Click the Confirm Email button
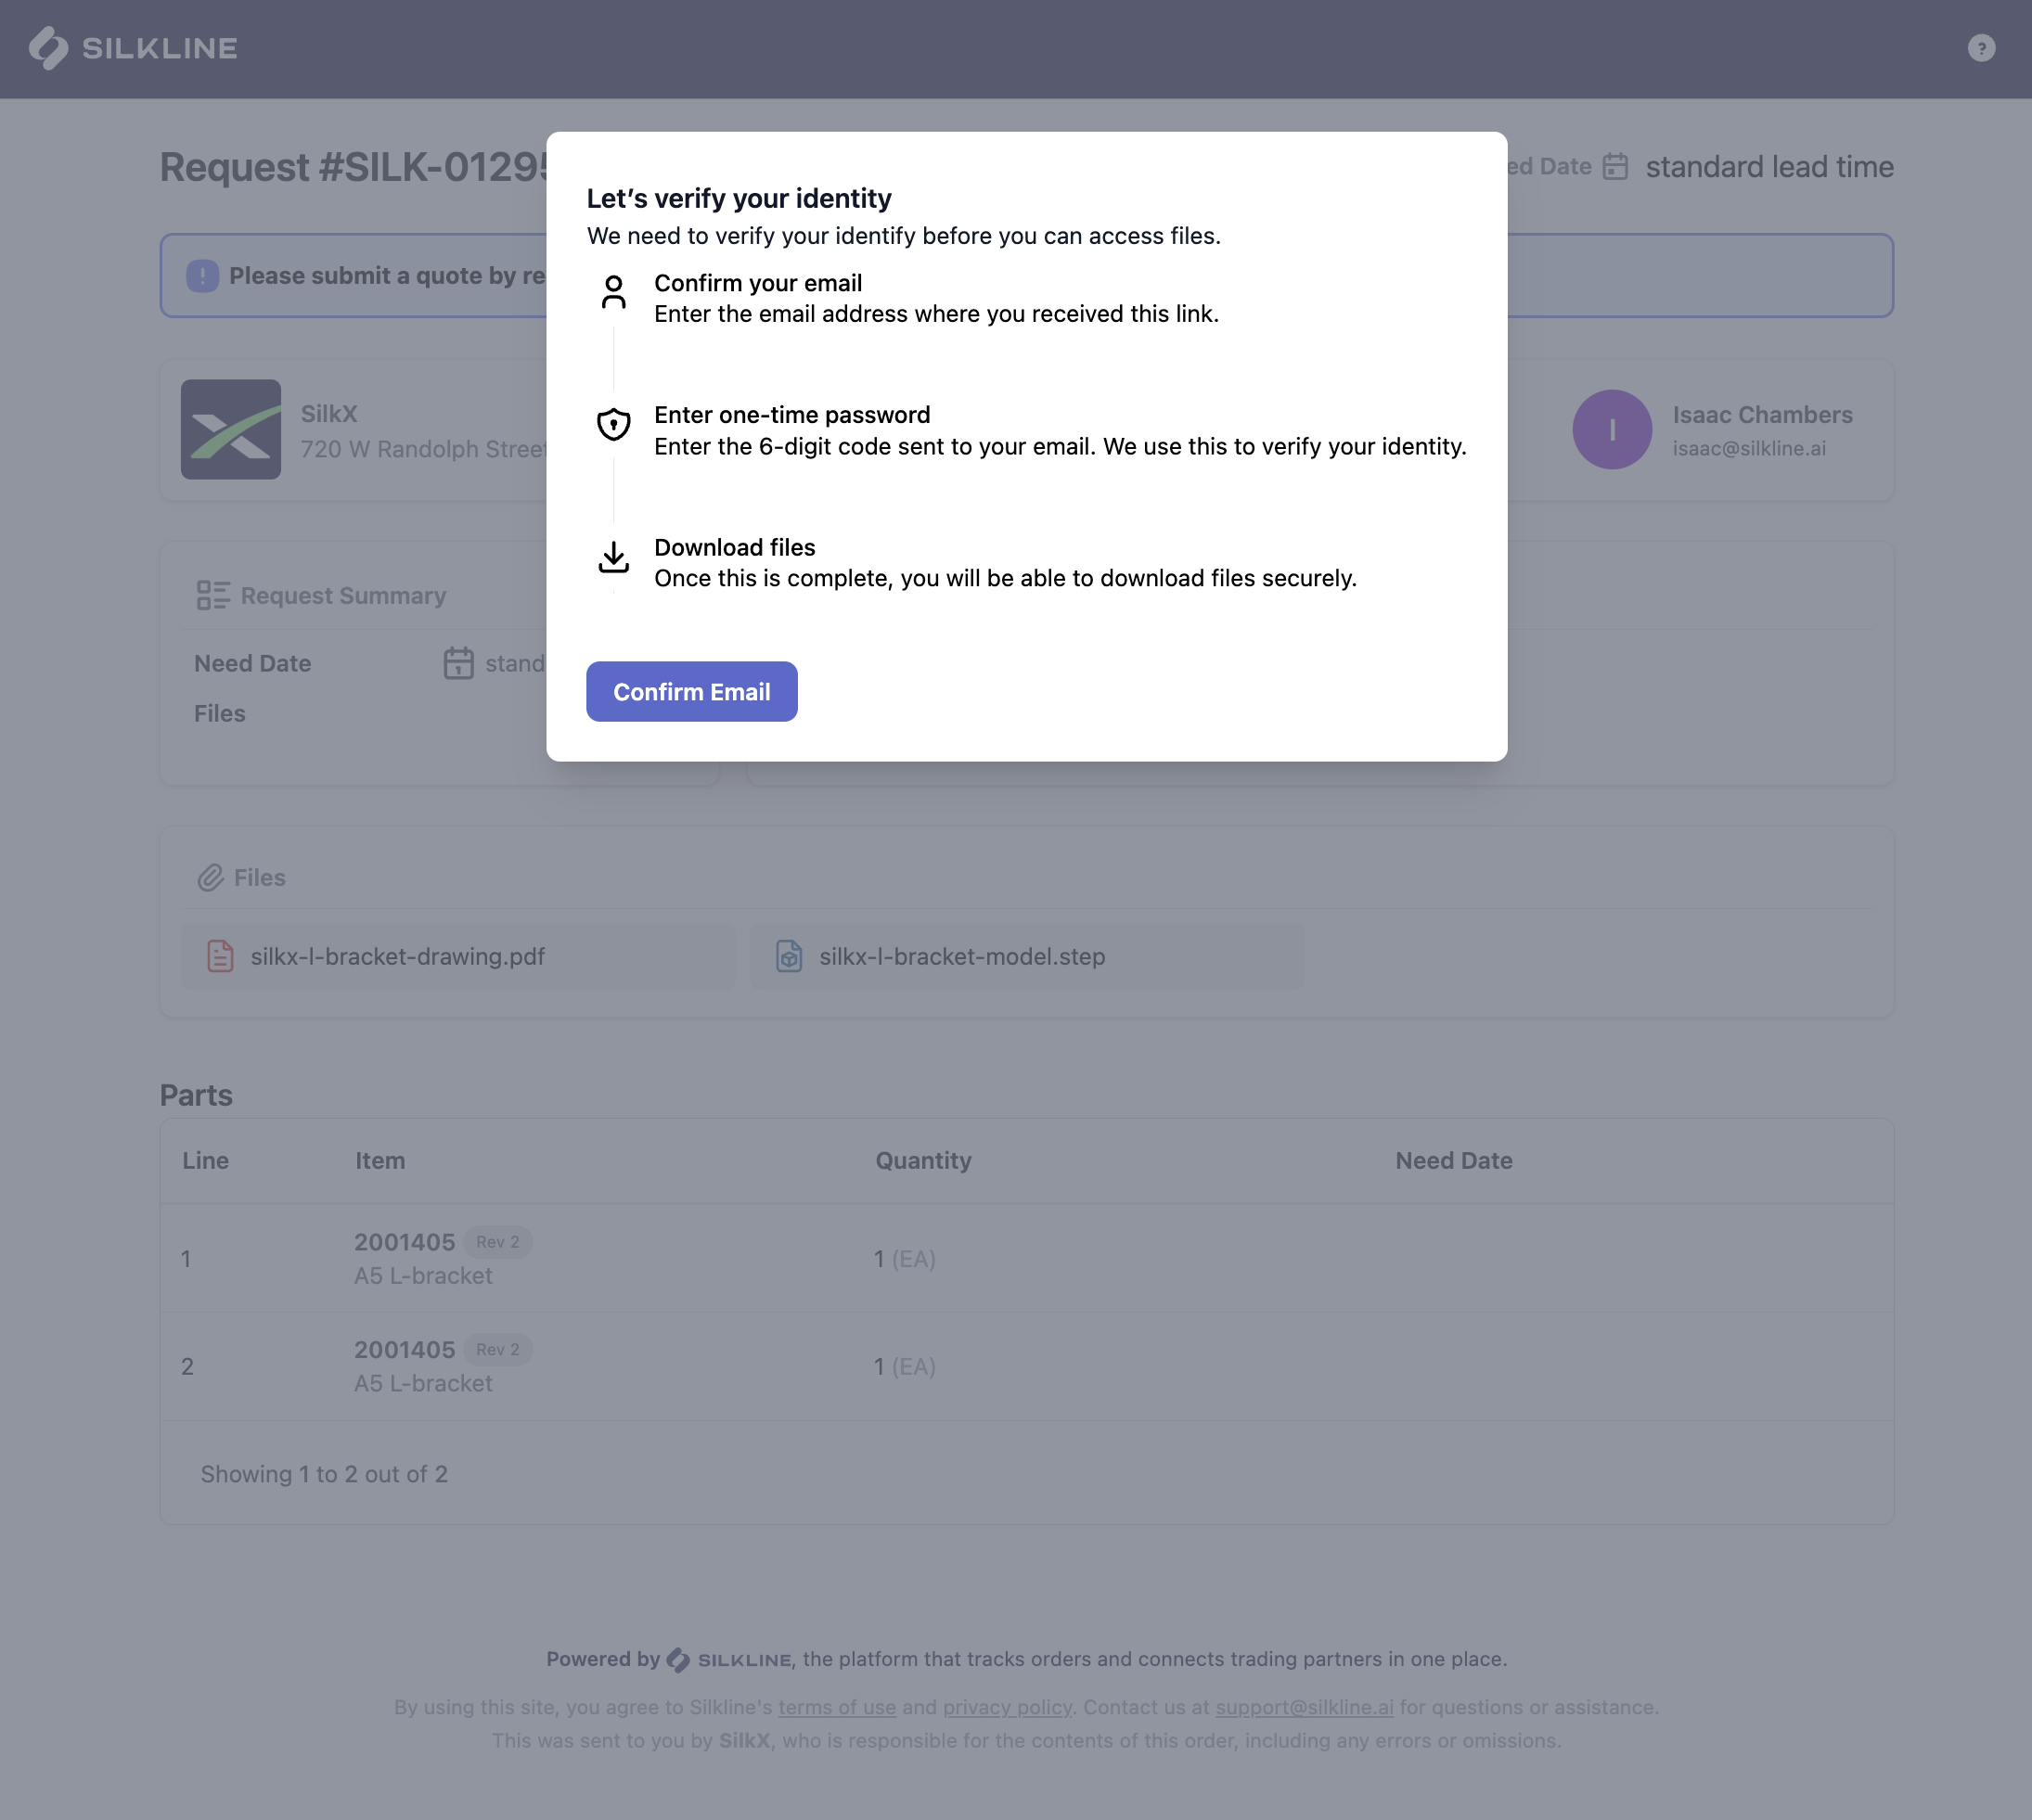Viewport: 2032px width, 1820px height. point(691,691)
